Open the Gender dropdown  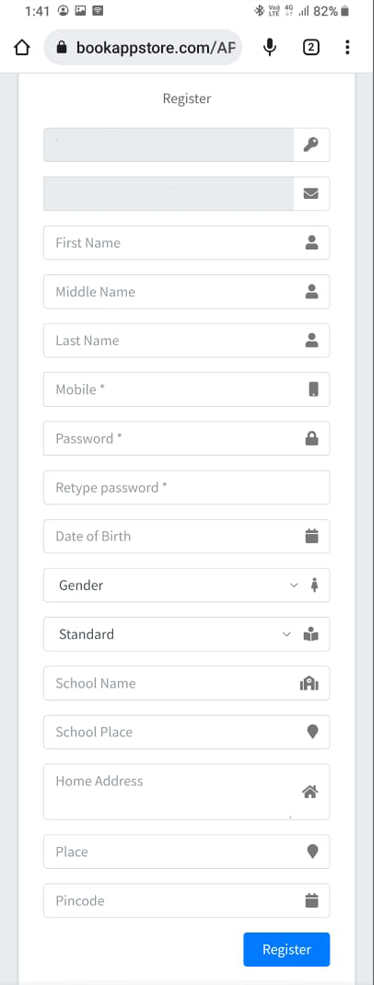tap(187, 585)
